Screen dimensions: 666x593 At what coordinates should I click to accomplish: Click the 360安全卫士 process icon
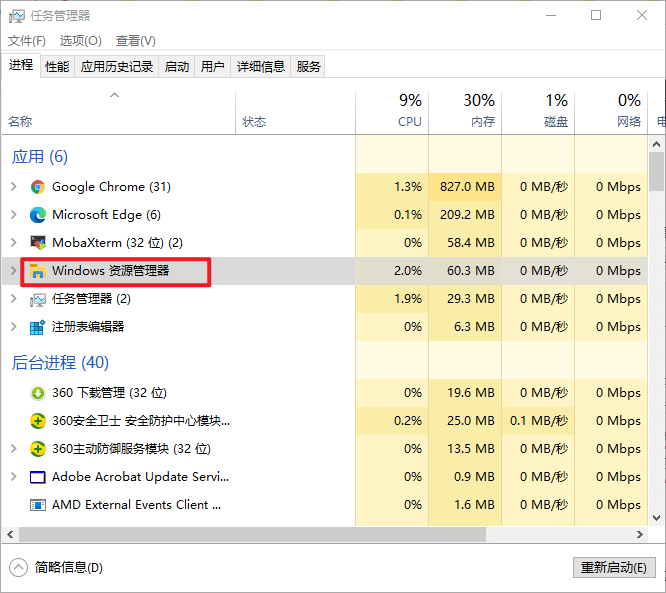pyautogui.click(x=37, y=421)
